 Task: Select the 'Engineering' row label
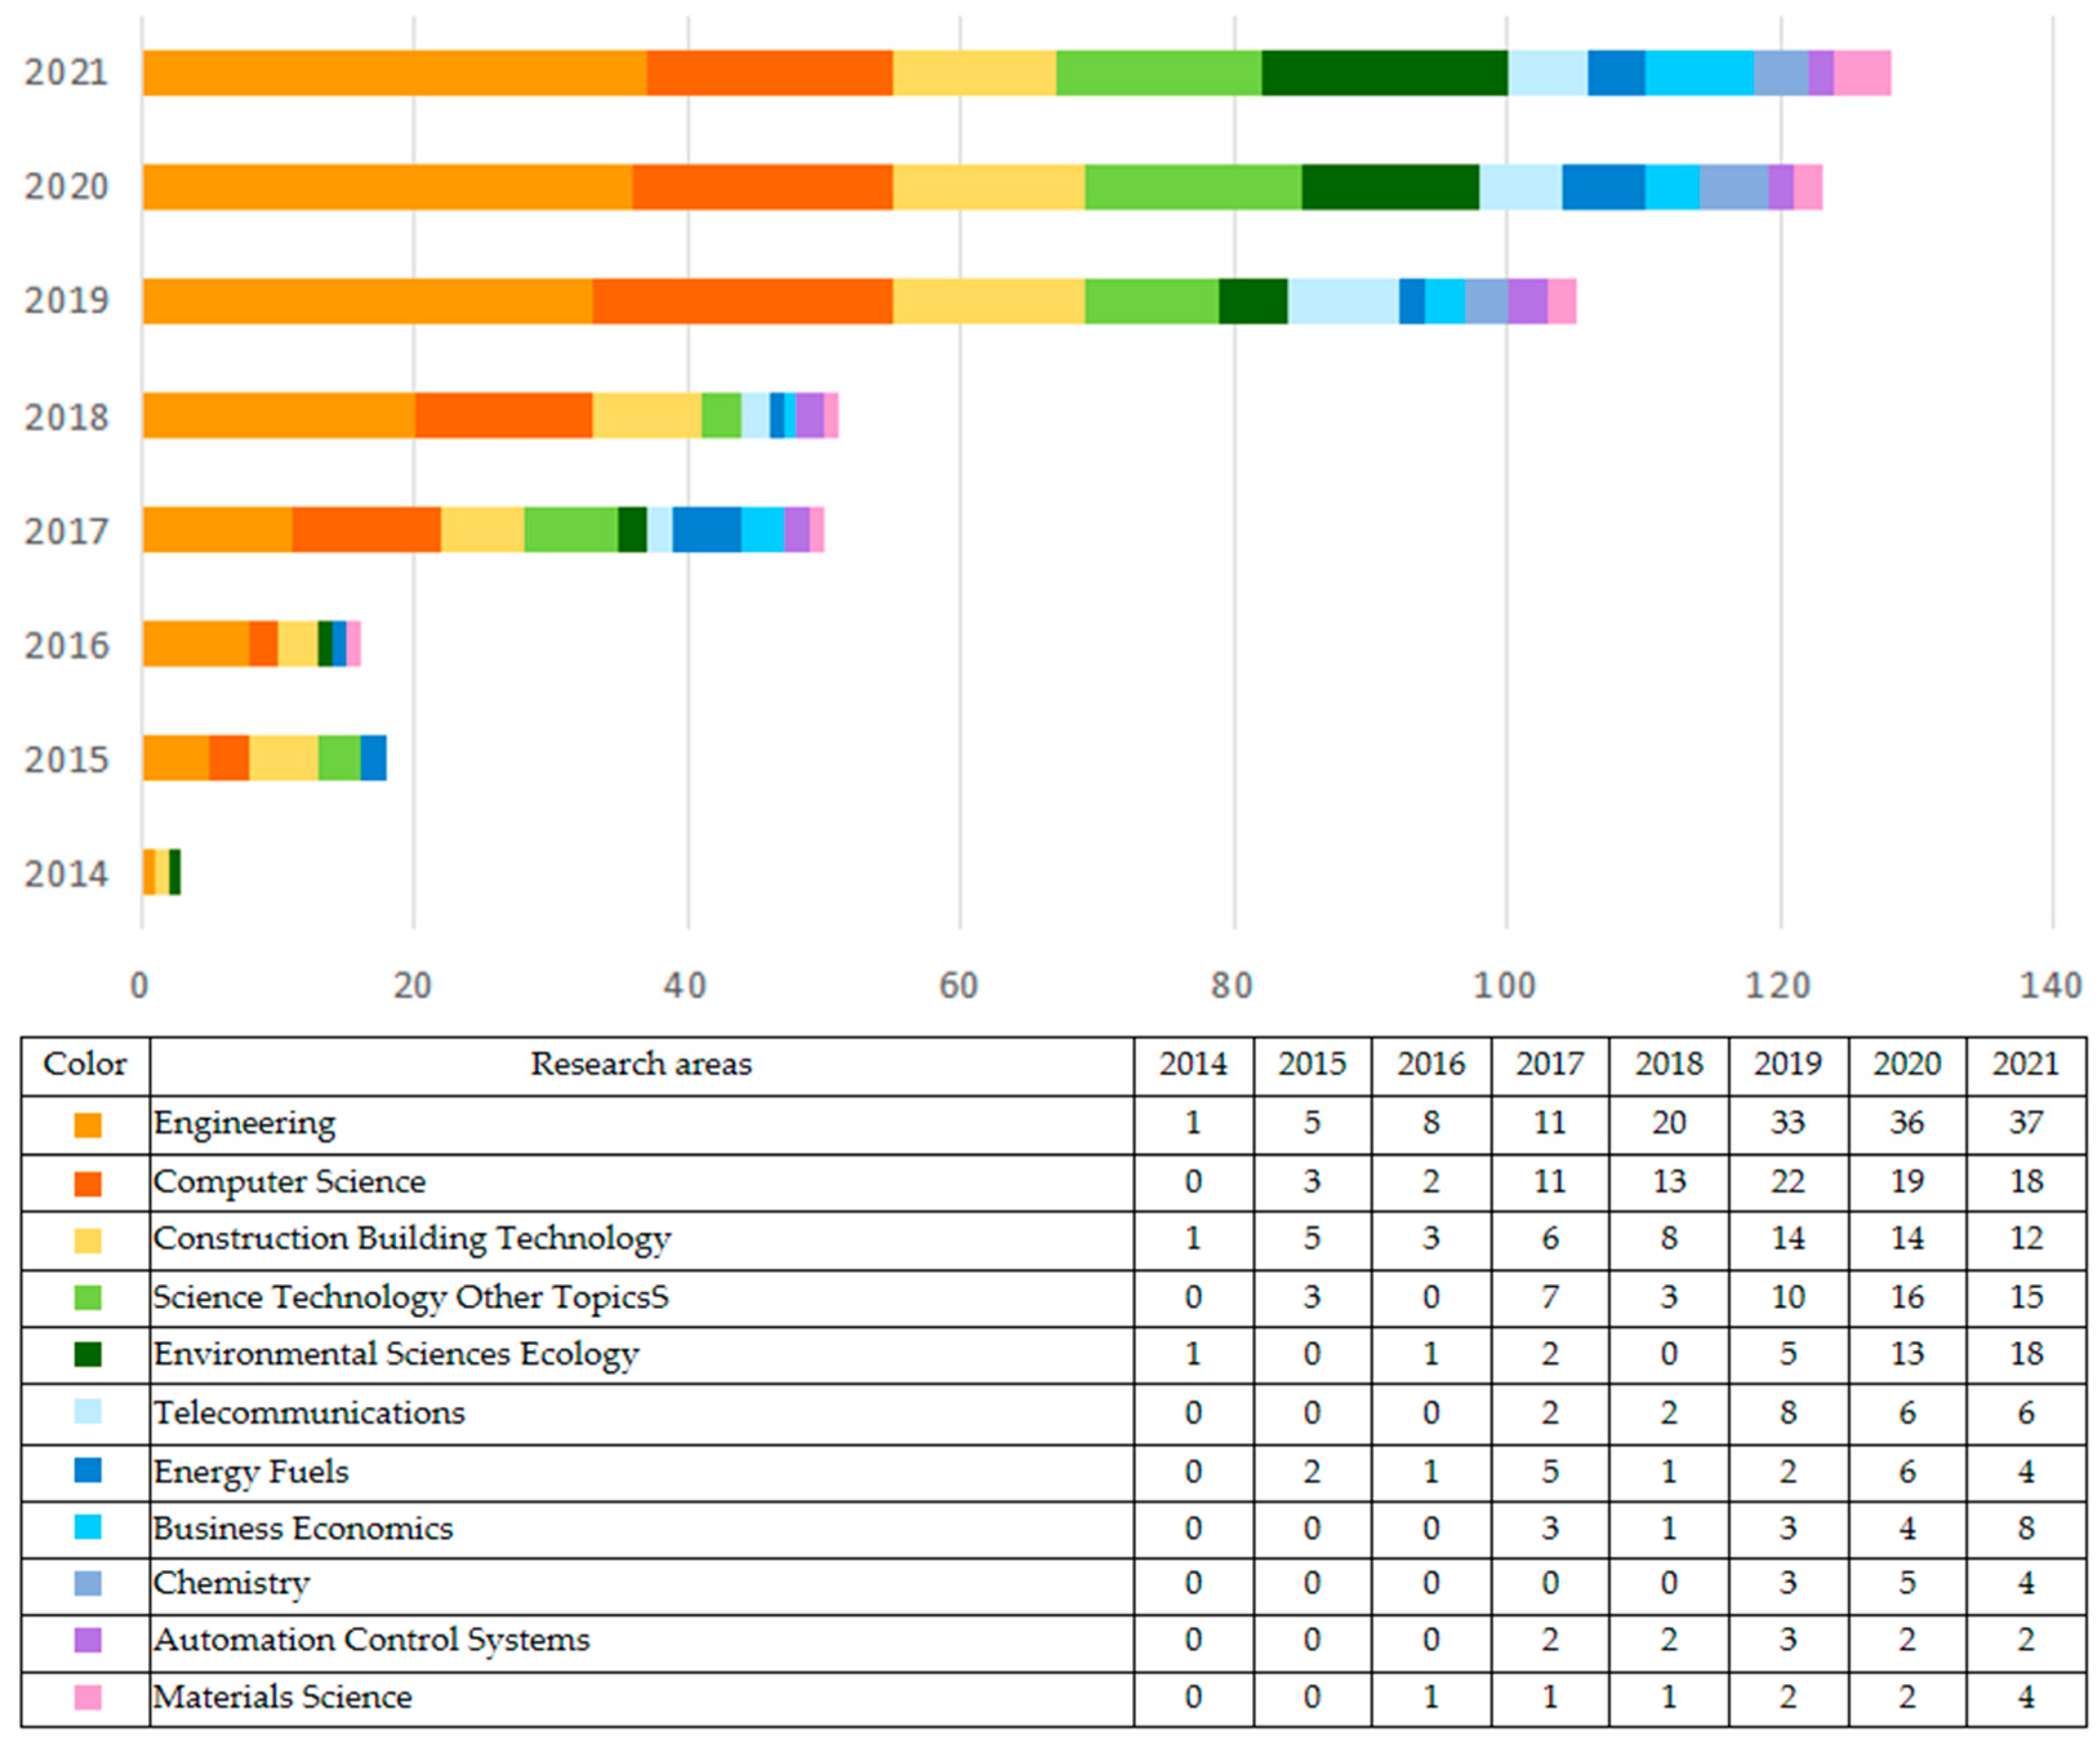click(245, 1124)
